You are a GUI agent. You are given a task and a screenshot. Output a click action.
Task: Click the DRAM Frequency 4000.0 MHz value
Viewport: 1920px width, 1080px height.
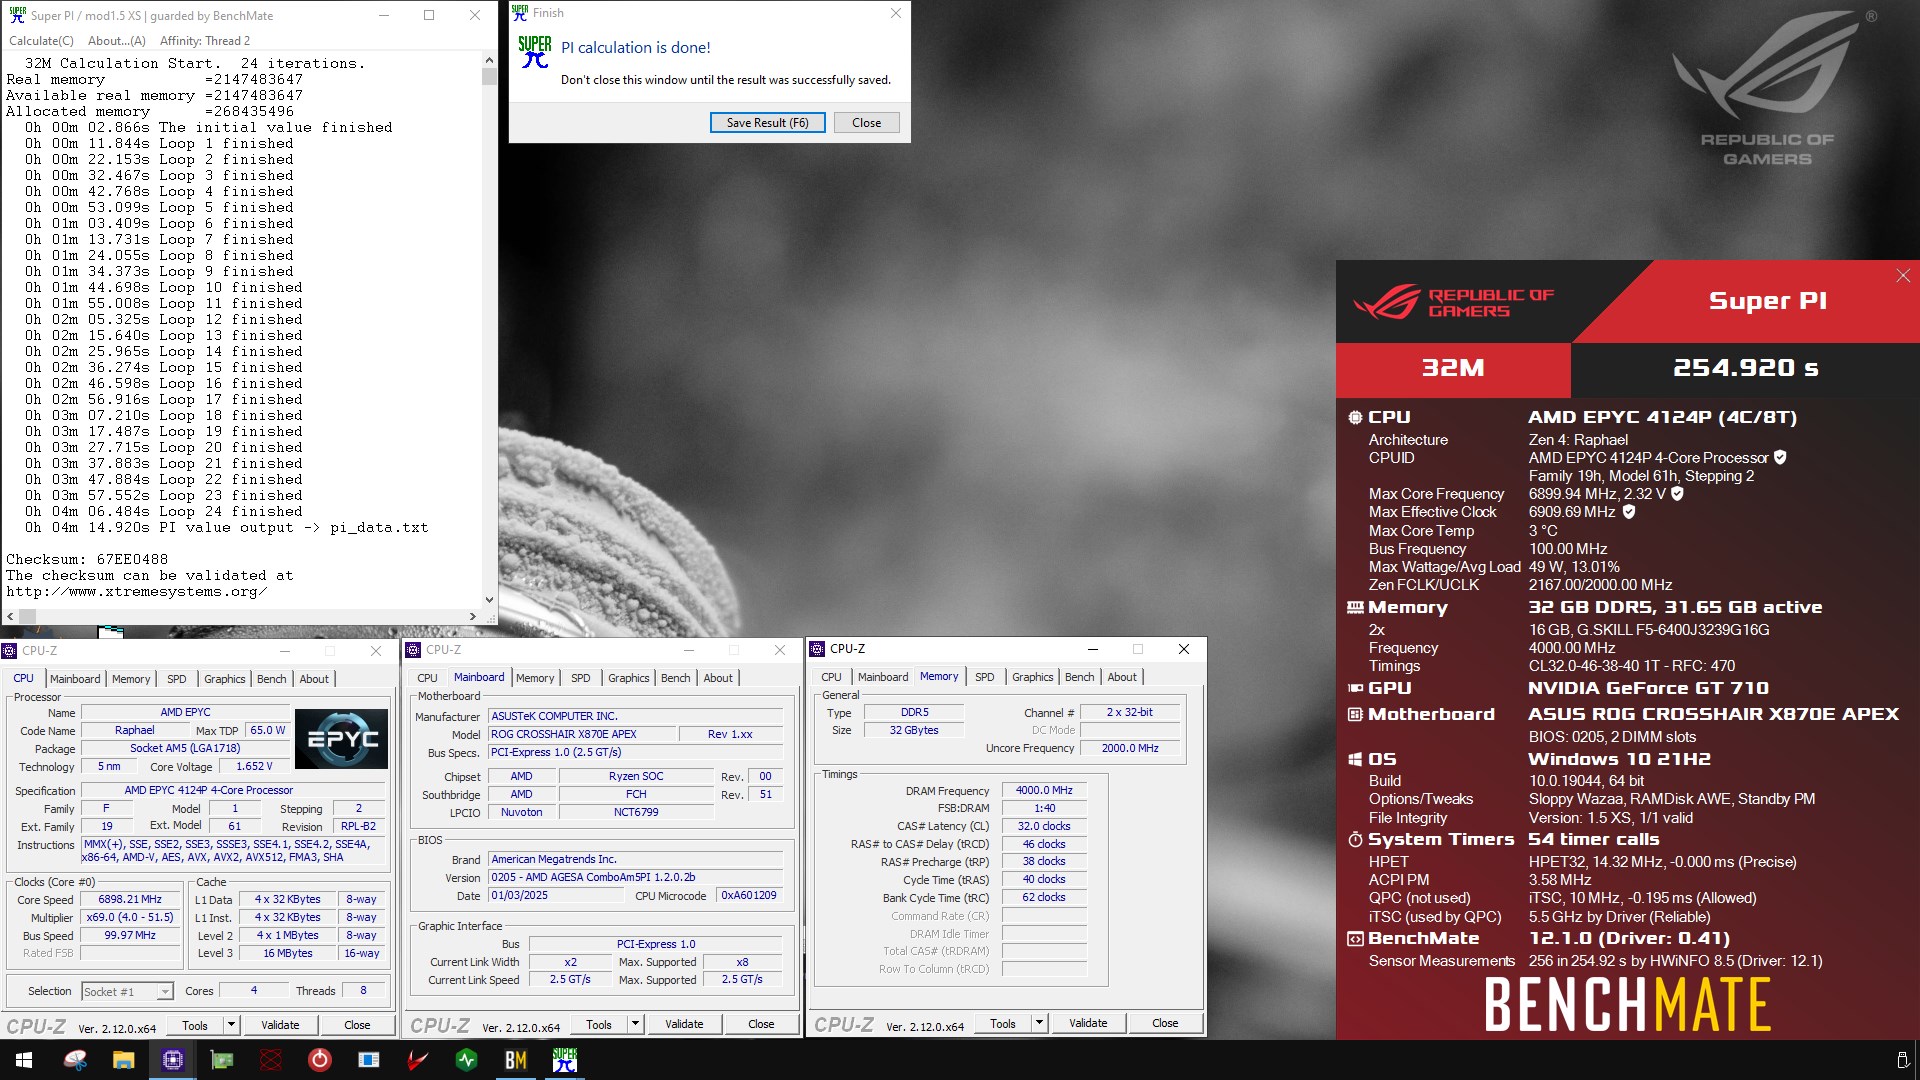tap(1044, 790)
